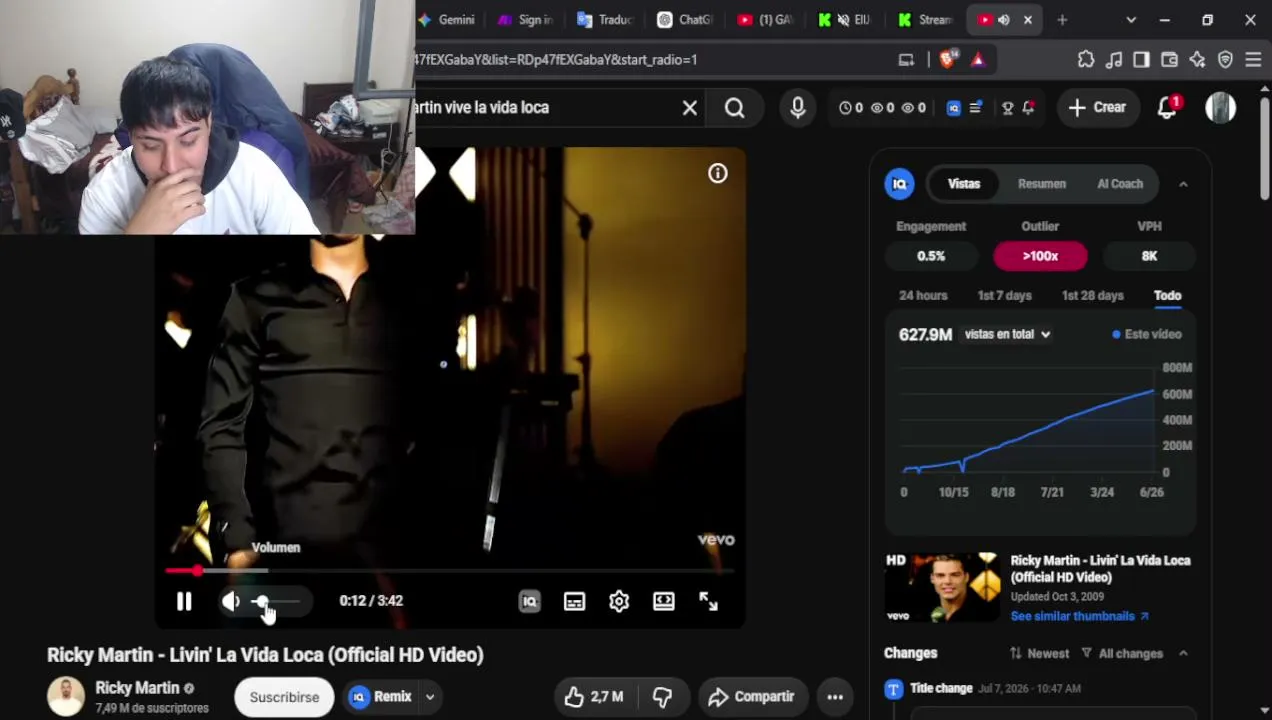Pause the video with the pause button
The width and height of the screenshot is (1272, 720).
[184, 601]
